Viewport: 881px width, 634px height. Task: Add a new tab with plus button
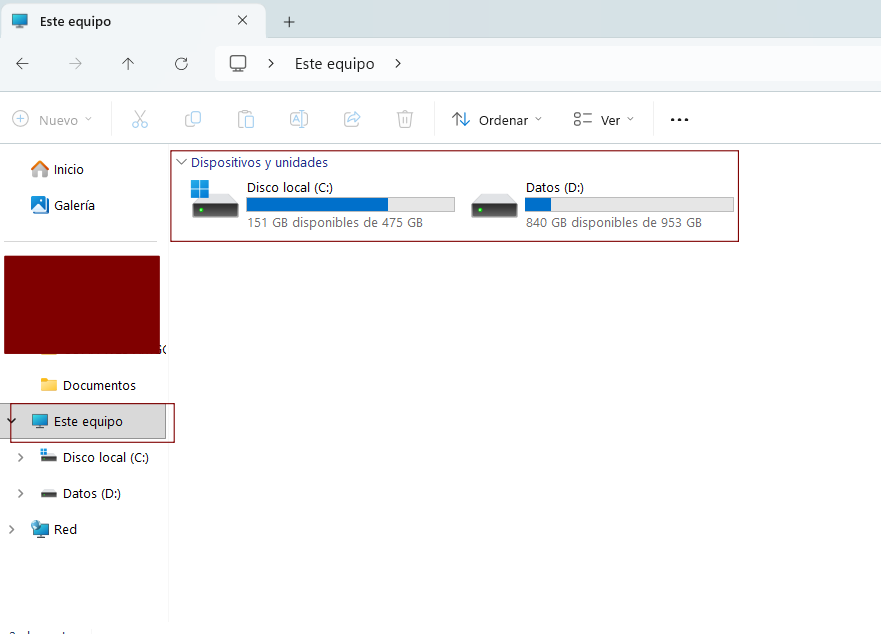pyautogui.click(x=289, y=22)
